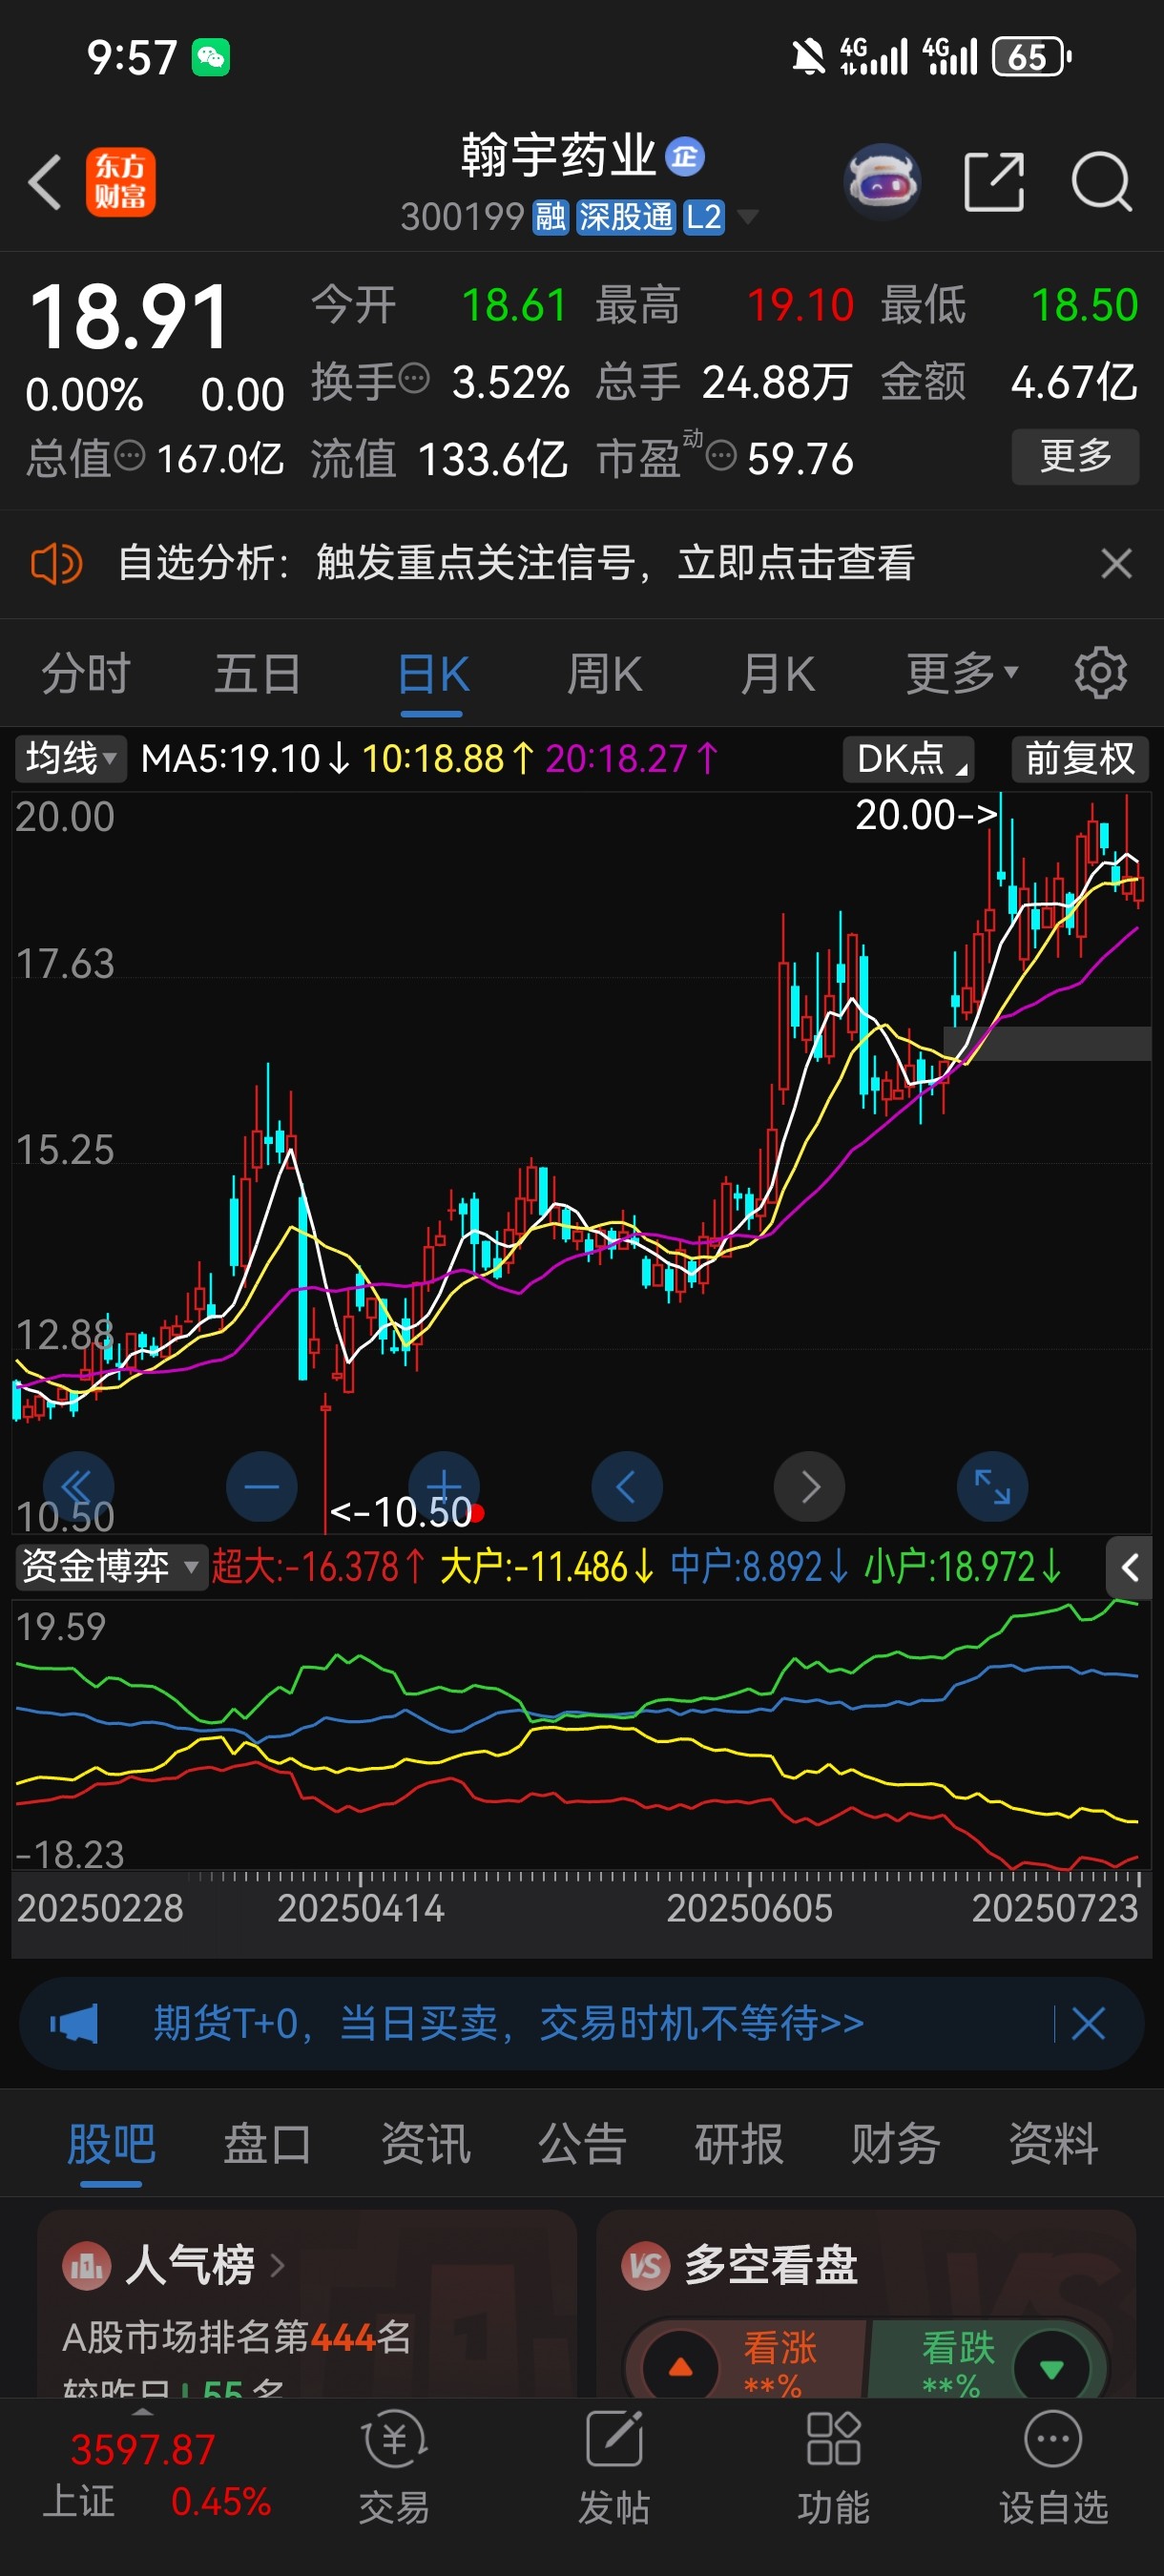The image size is (1164, 2576).
Task: Open the 东方财富 logo home
Action: coord(121,182)
